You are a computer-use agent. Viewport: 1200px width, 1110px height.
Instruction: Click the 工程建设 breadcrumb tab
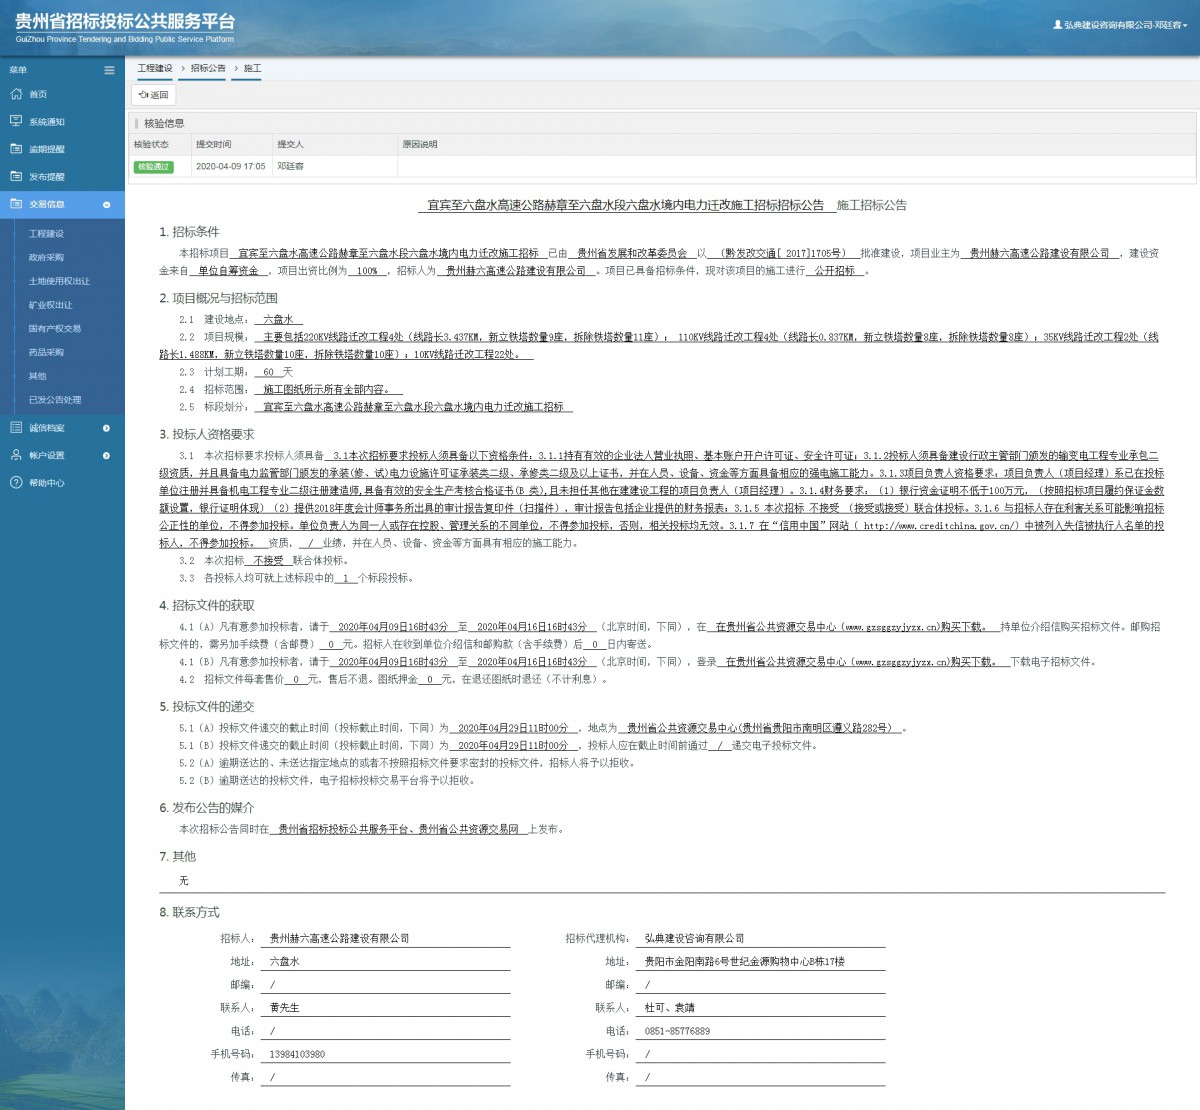pos(155,68)
